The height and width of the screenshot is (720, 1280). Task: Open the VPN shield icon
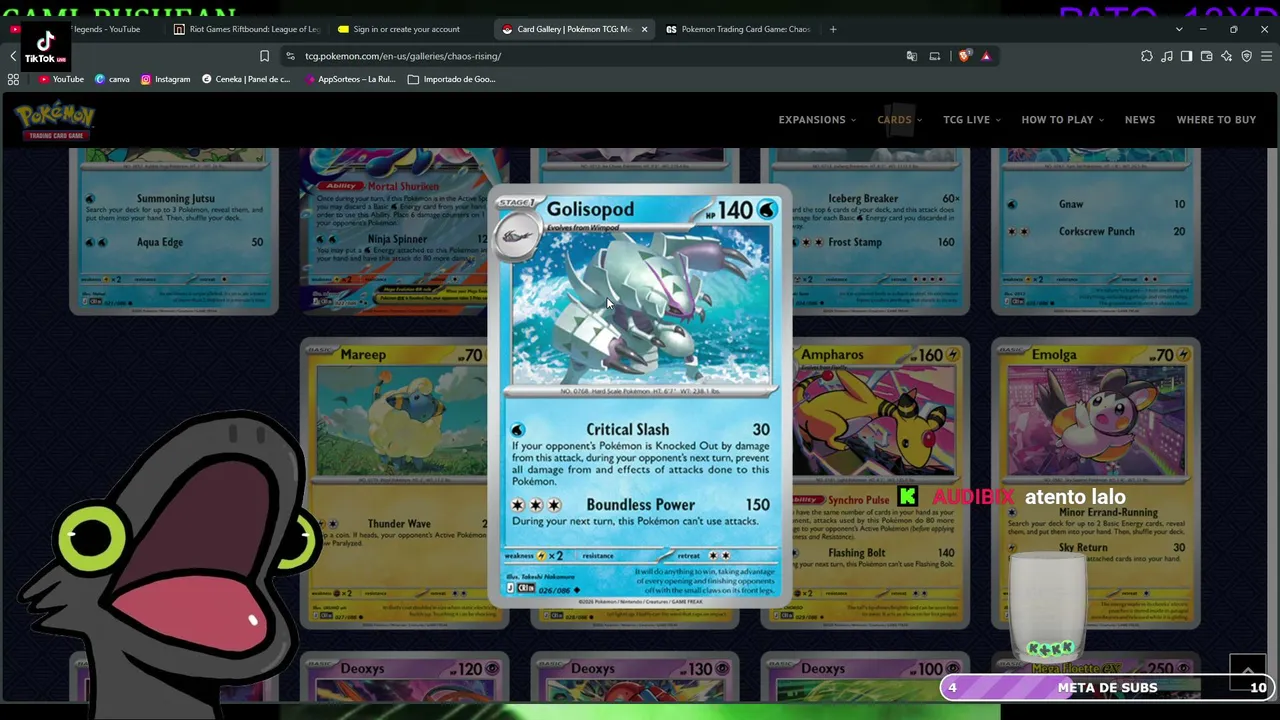point(1246,56)
